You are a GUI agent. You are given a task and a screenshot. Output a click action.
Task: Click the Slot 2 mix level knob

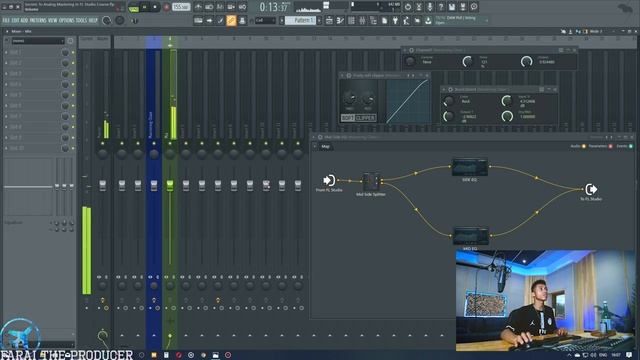pyautogui.click(x=65, y=63)
